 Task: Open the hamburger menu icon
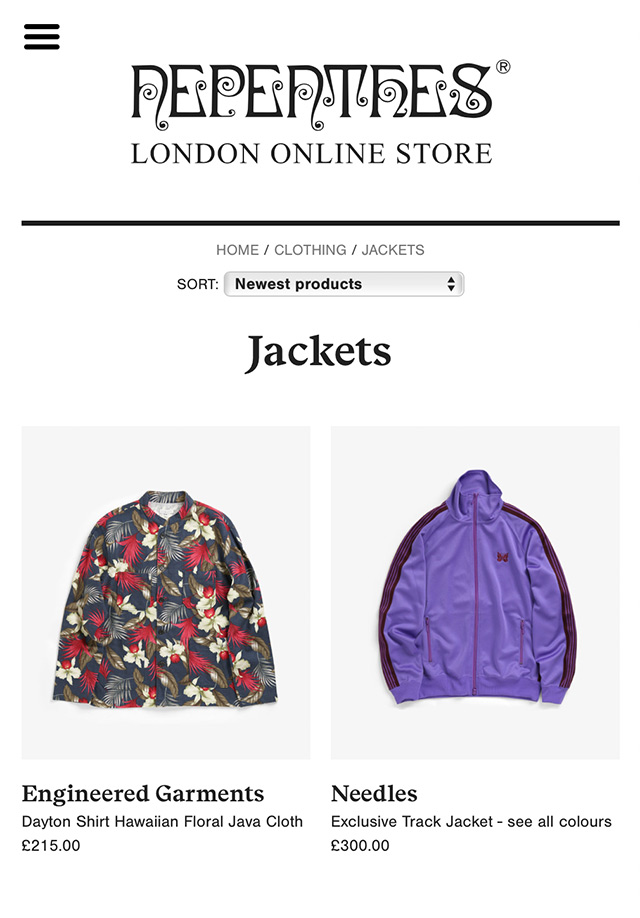coord(42,36)
